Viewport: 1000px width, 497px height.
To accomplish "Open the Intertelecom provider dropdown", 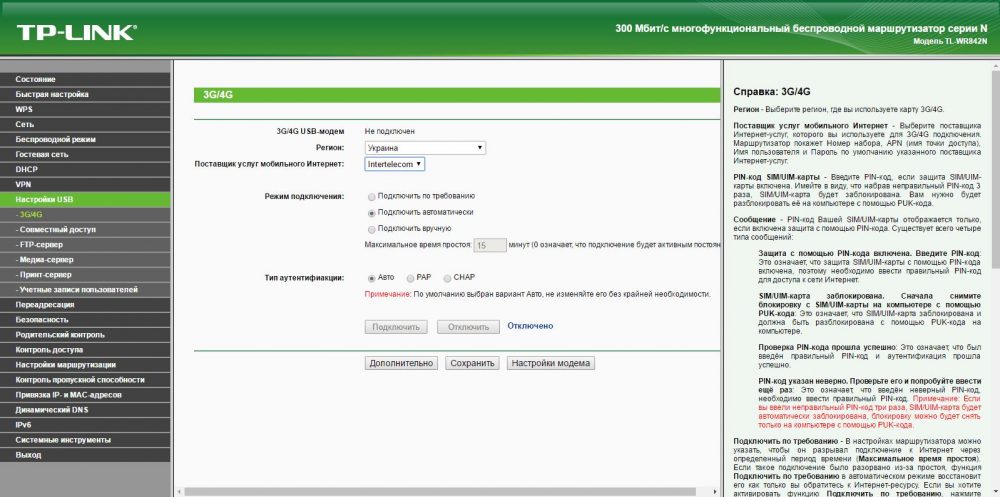I will click(x=395, y=164).
